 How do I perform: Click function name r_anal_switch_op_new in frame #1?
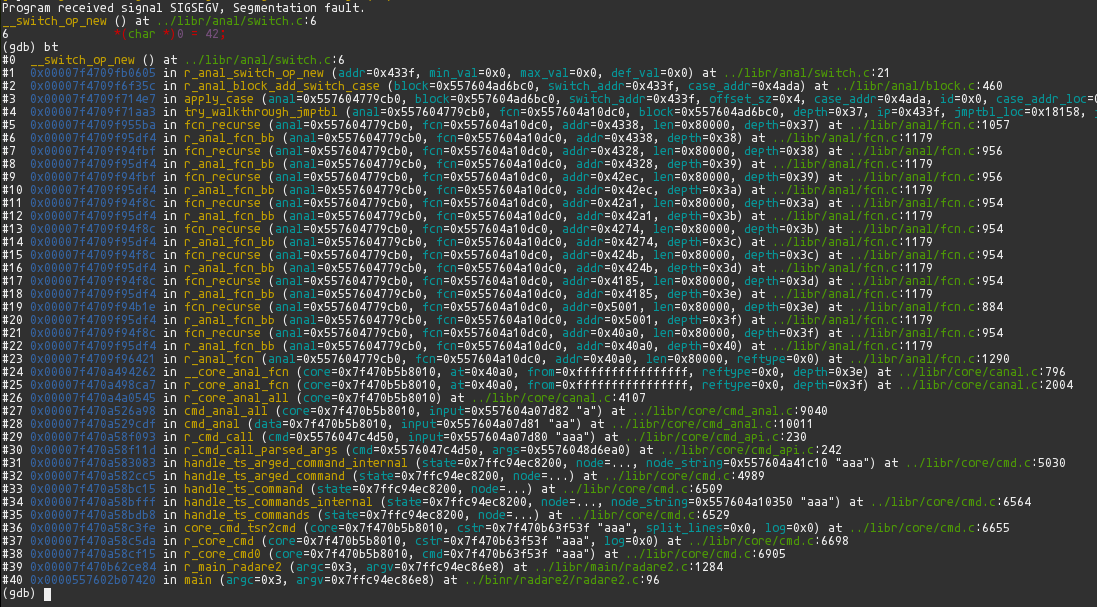(254, 73)
